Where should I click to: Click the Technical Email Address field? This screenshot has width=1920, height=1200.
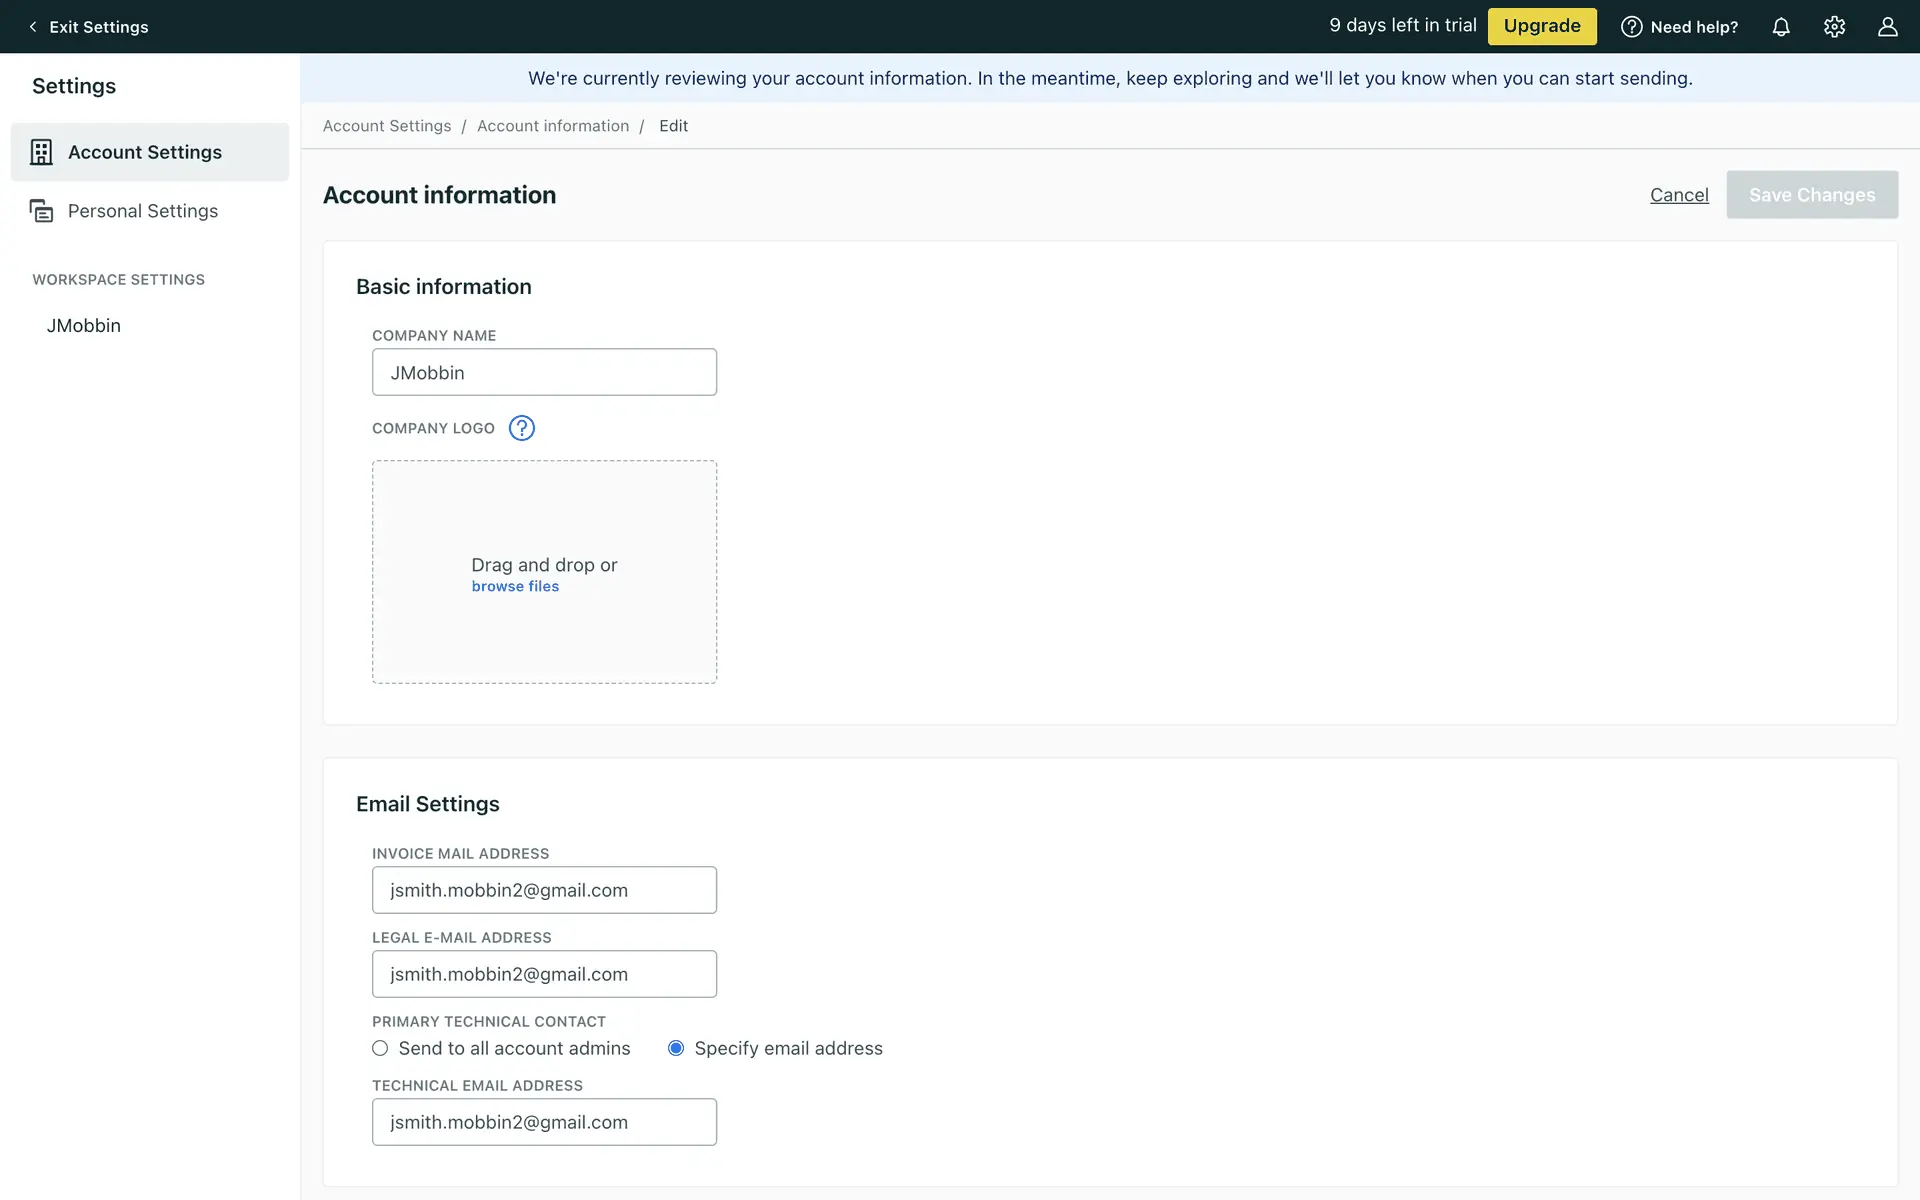coord(544,1122)
